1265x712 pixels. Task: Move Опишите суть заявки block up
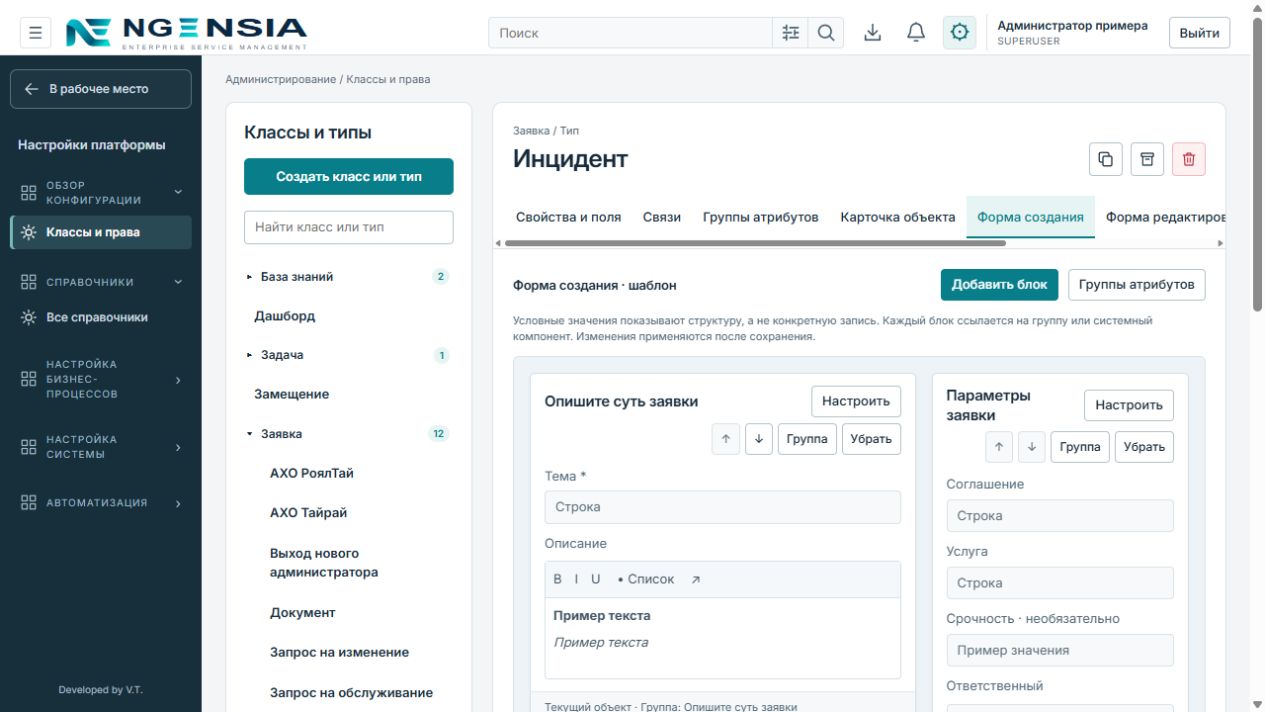click(726, 439)
